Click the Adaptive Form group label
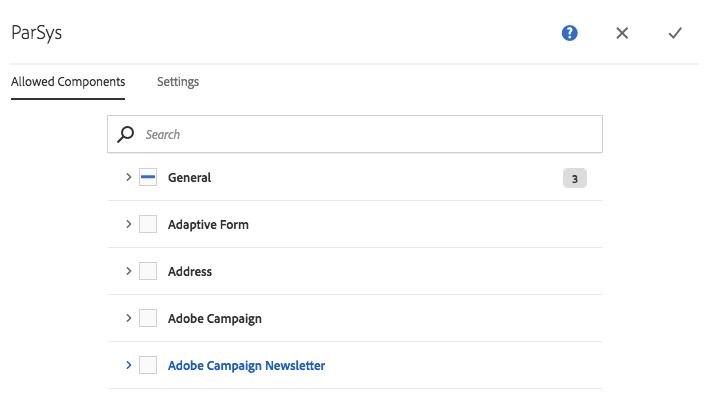Viewport: 709px width, 397px height. [x=208, y=225]
